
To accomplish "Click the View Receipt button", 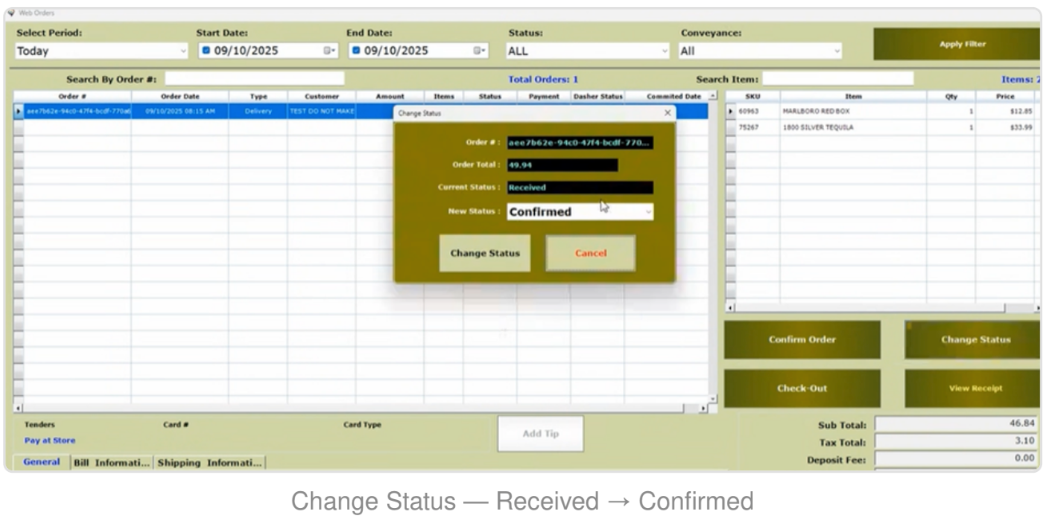I will [972, 388].
